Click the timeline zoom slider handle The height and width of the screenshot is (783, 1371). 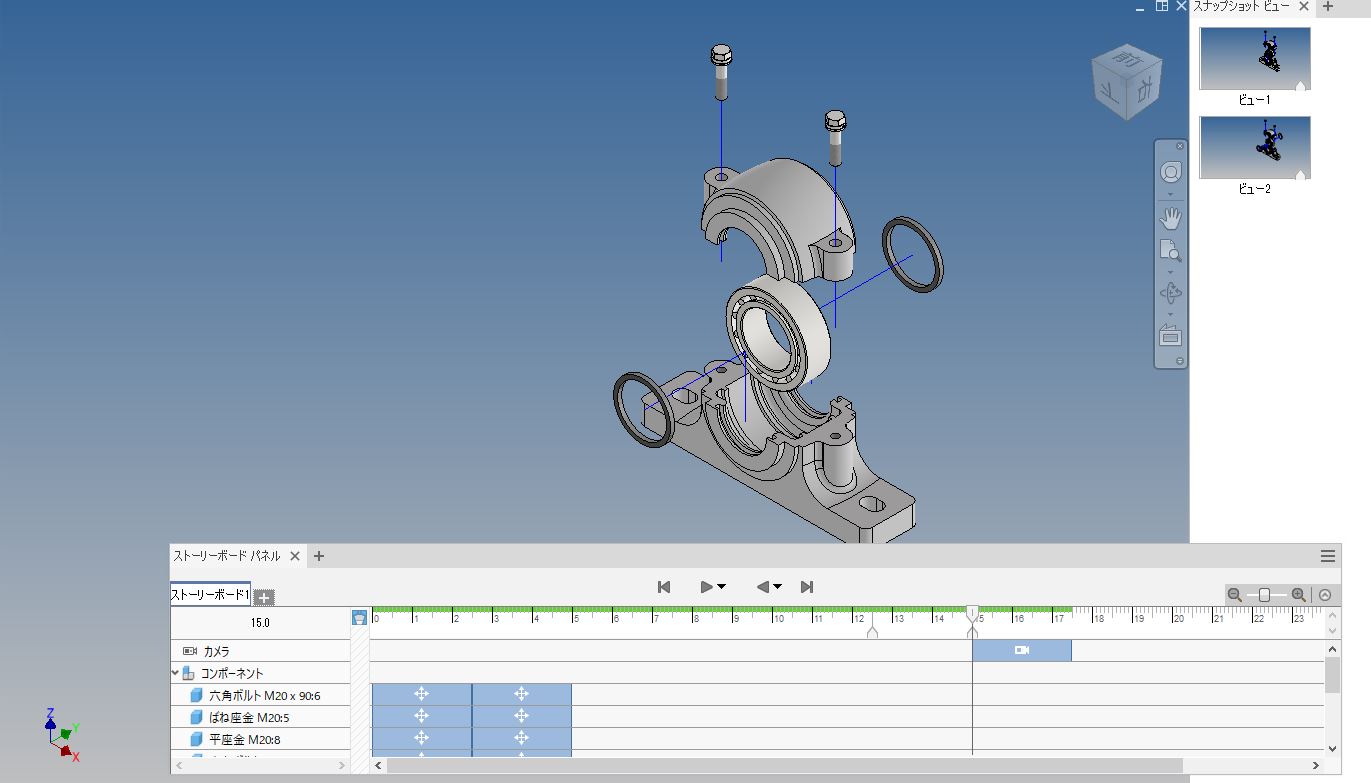tap(1265, 595)
